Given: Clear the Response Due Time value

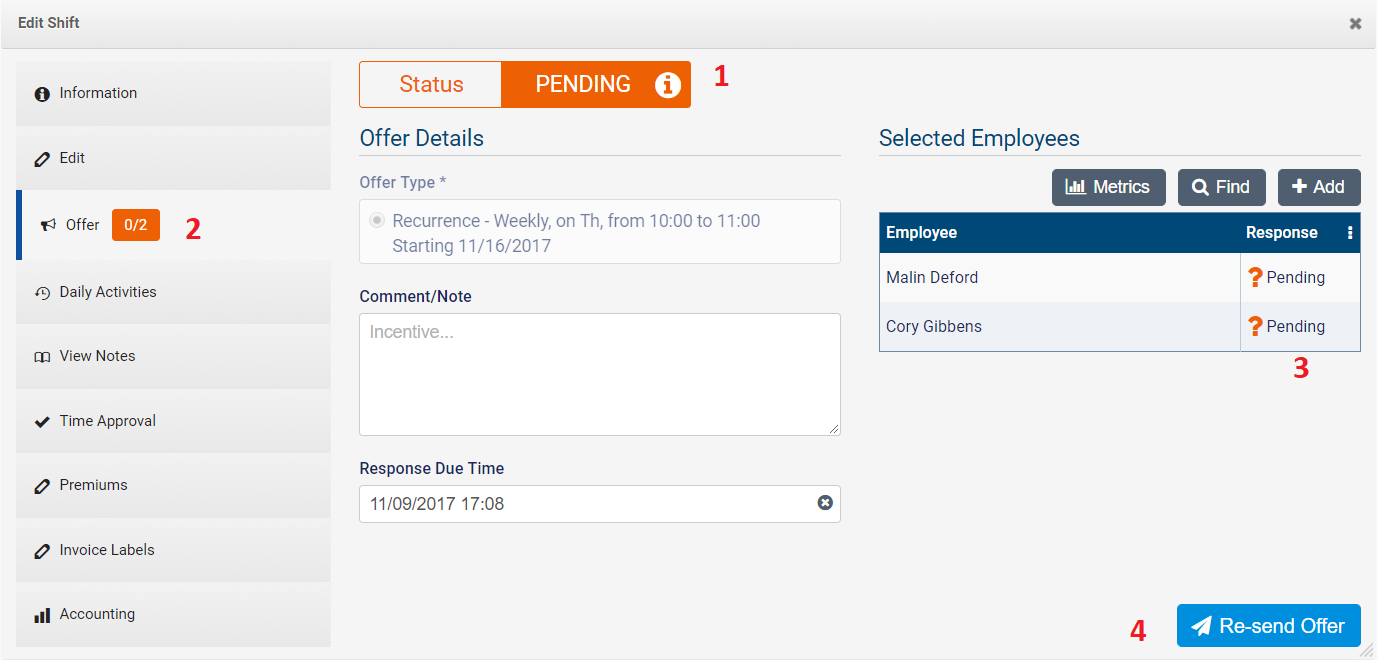Looking at the screenshot, I should (x=825, y=503).
